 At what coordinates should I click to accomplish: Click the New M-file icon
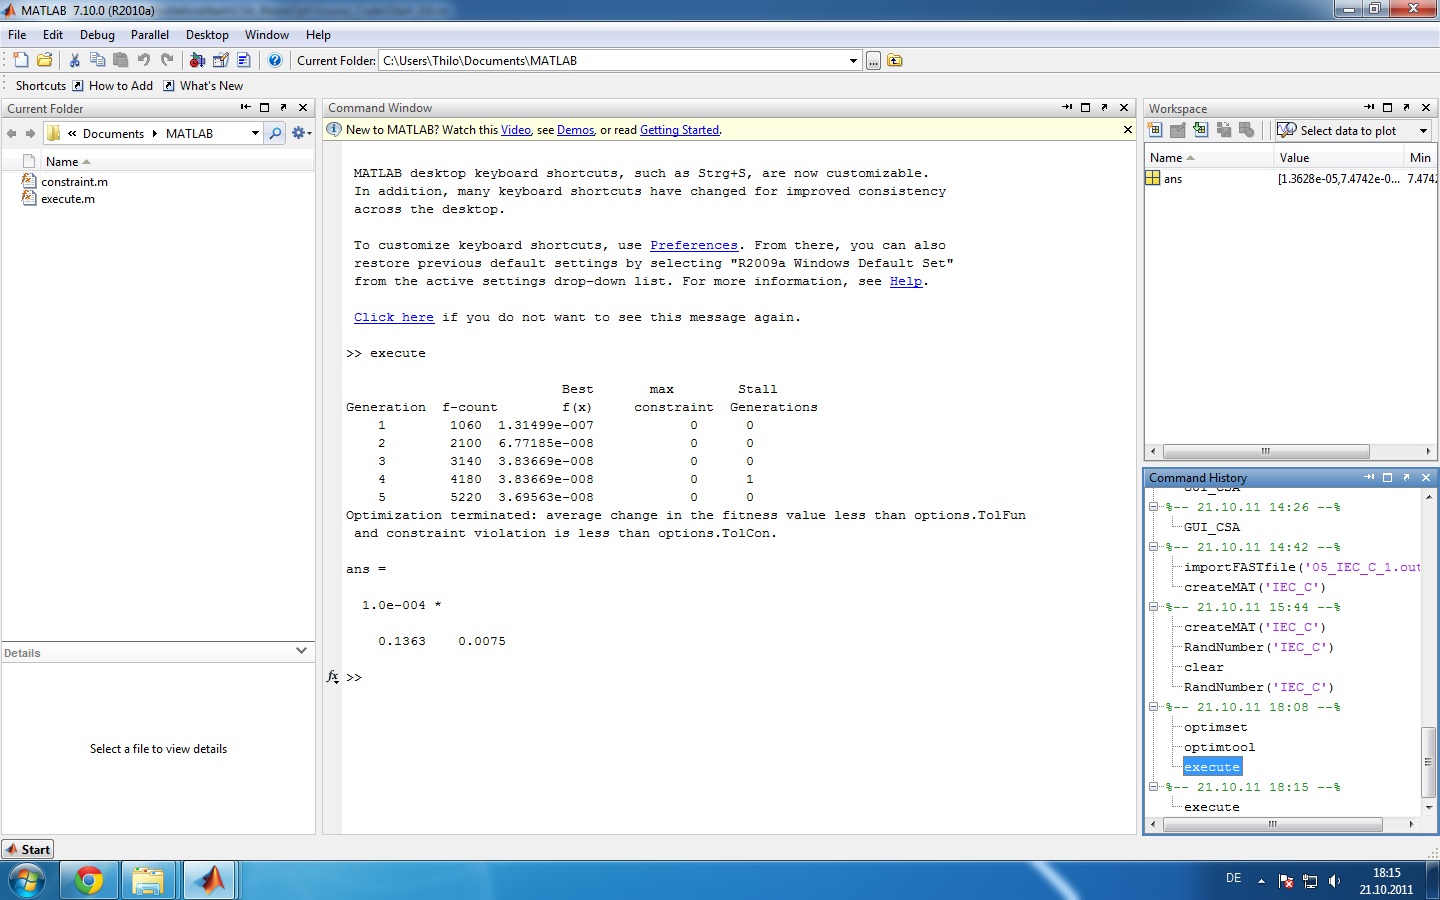click(x=21, y=60)
